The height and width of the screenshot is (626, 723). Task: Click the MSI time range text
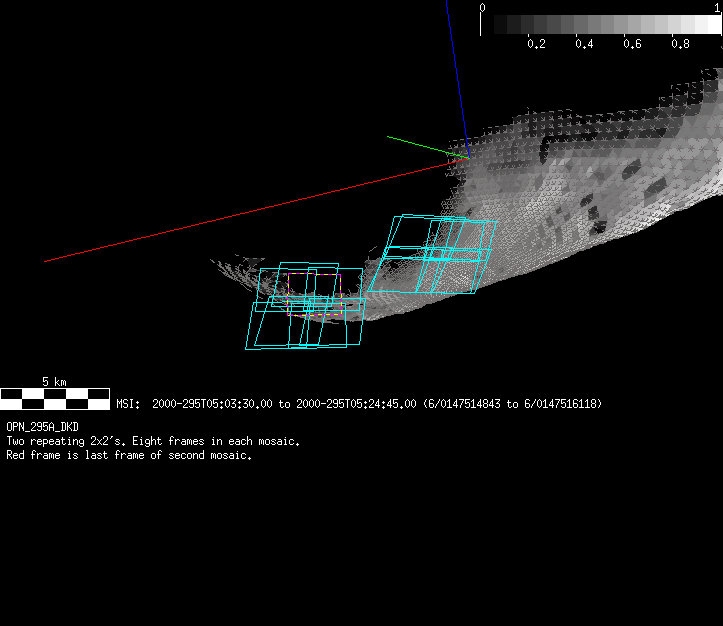360,404
